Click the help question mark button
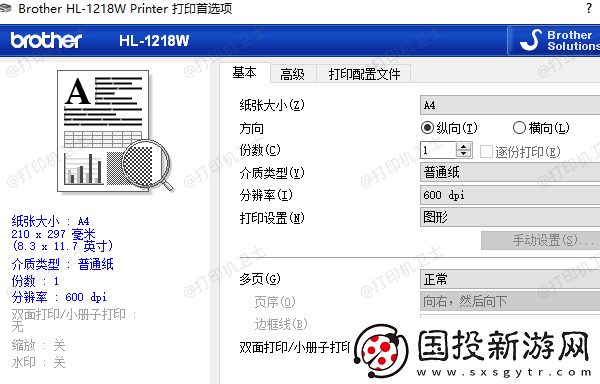This screenshot has width=600, height=384. click(x=589, y=8)
